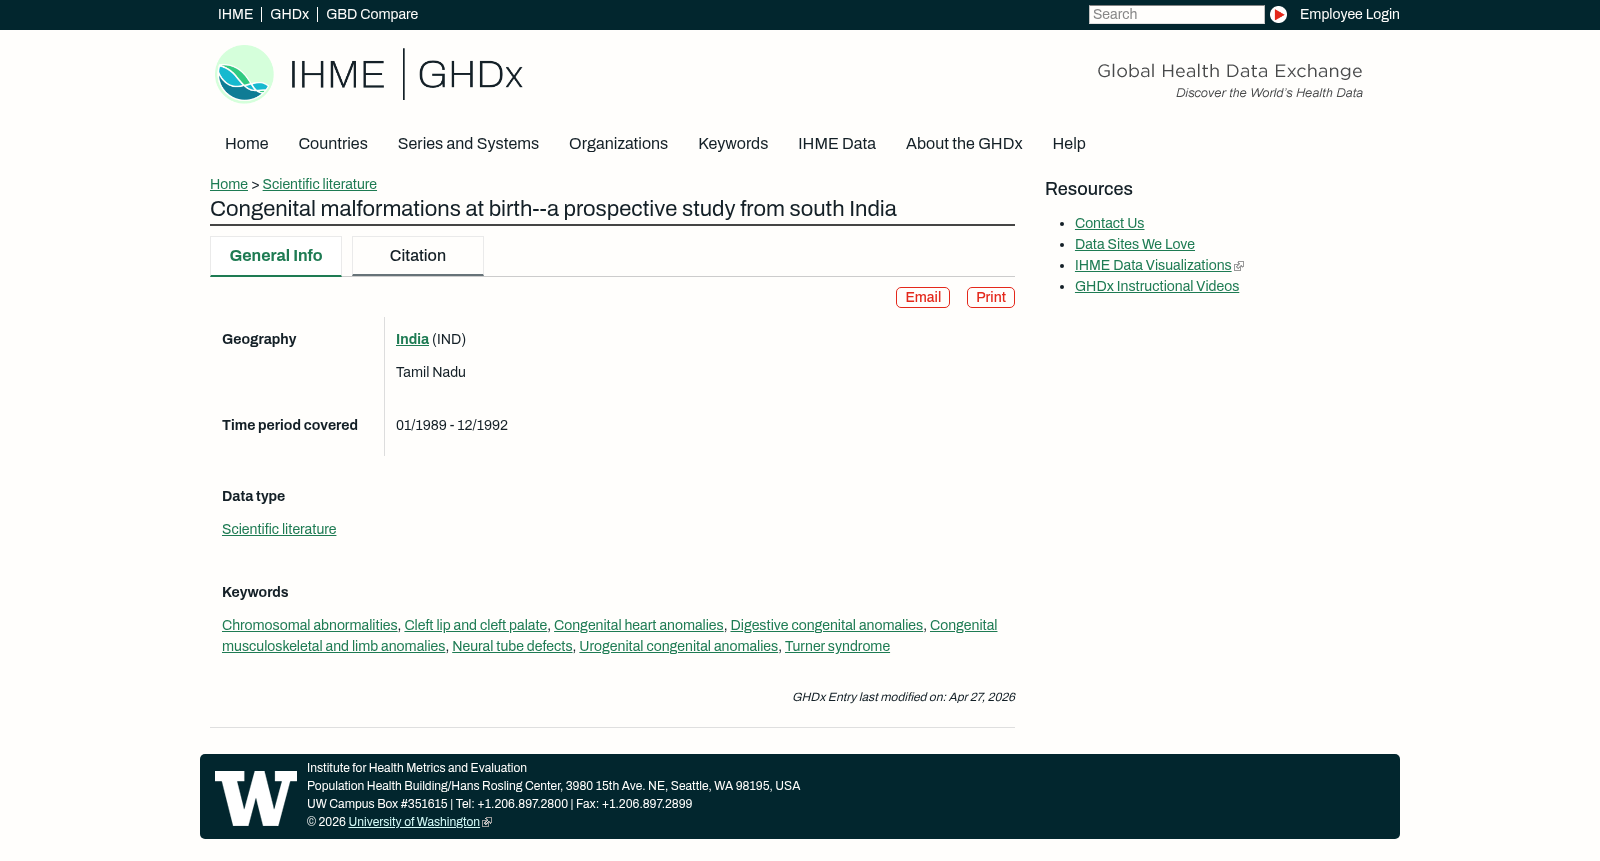1600x861 pixels.
Task: Open the About the GHDx menu
Action: (964, 143)
